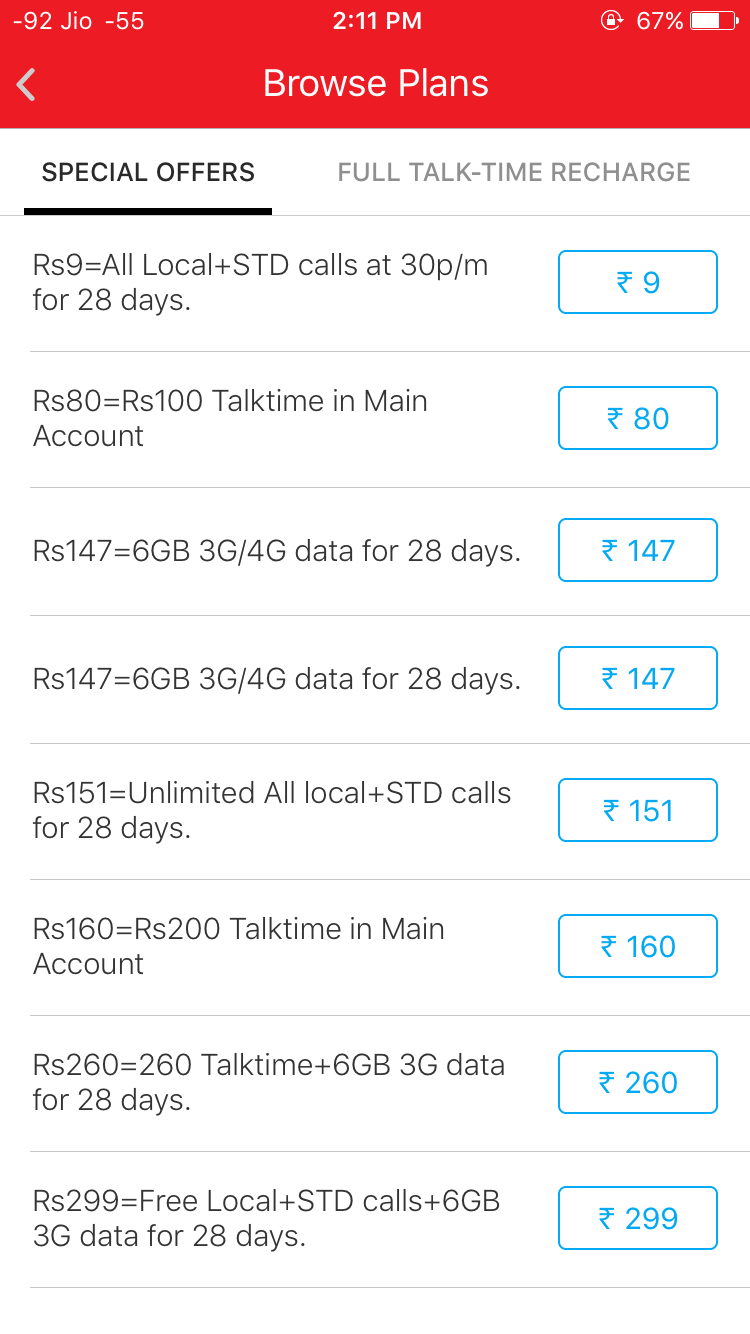
Task: Select the ₹ 9 recharge button
Action: (x=637, y=283)
